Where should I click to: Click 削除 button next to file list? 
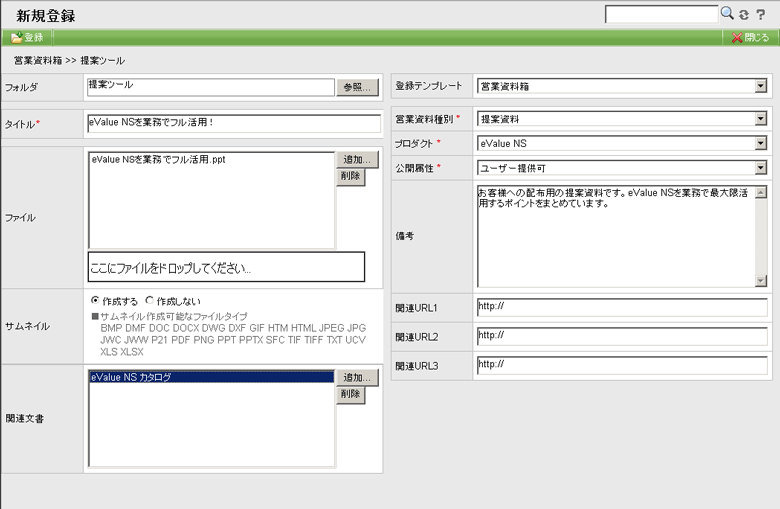[x=351, y=177]
